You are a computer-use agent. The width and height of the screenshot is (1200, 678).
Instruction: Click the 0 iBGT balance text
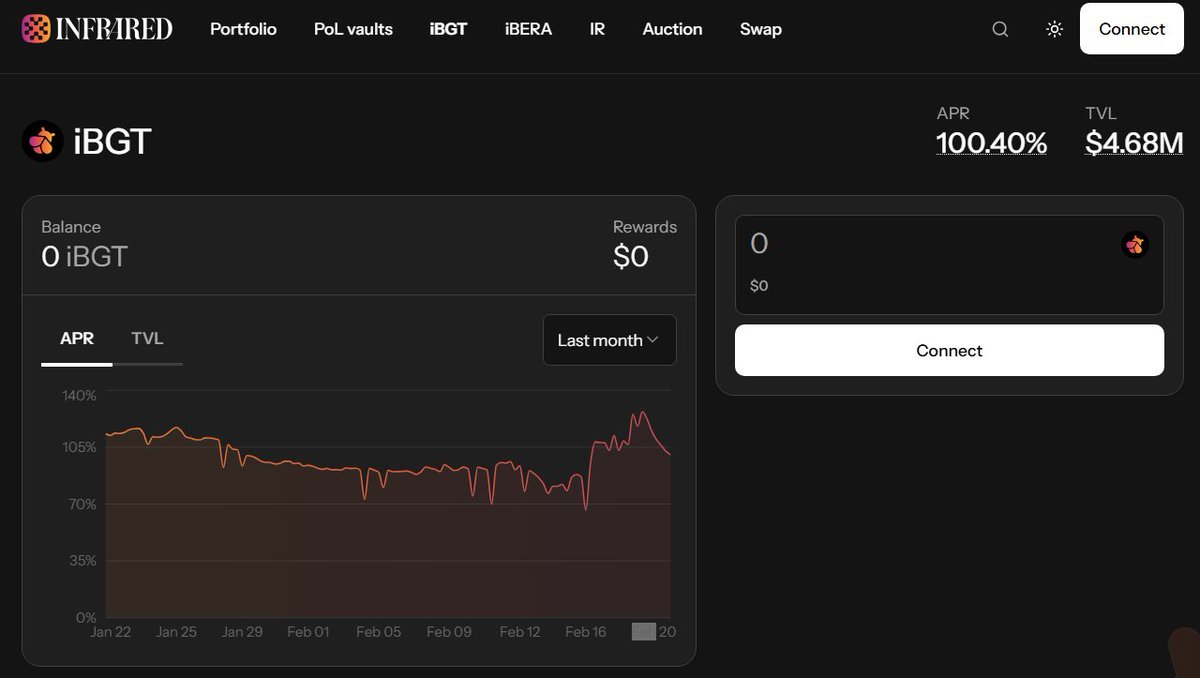pyautogui.click(x=84, y=257)
